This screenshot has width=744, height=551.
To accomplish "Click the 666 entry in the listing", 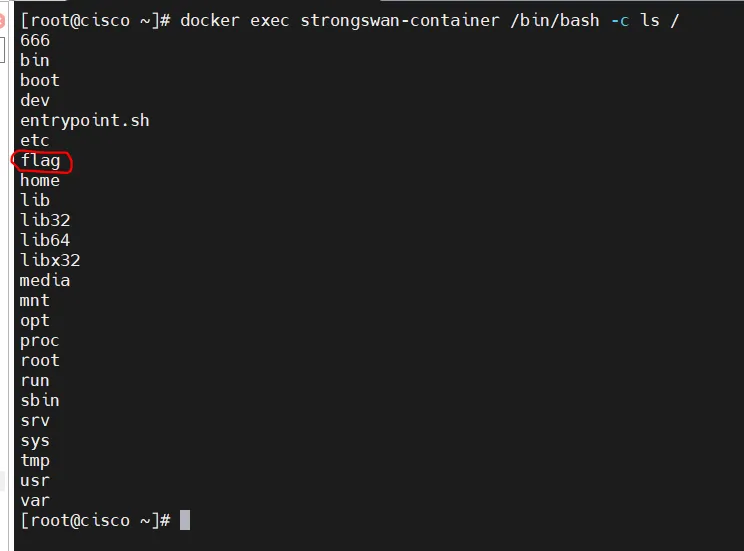I will [x=35, y=40].
